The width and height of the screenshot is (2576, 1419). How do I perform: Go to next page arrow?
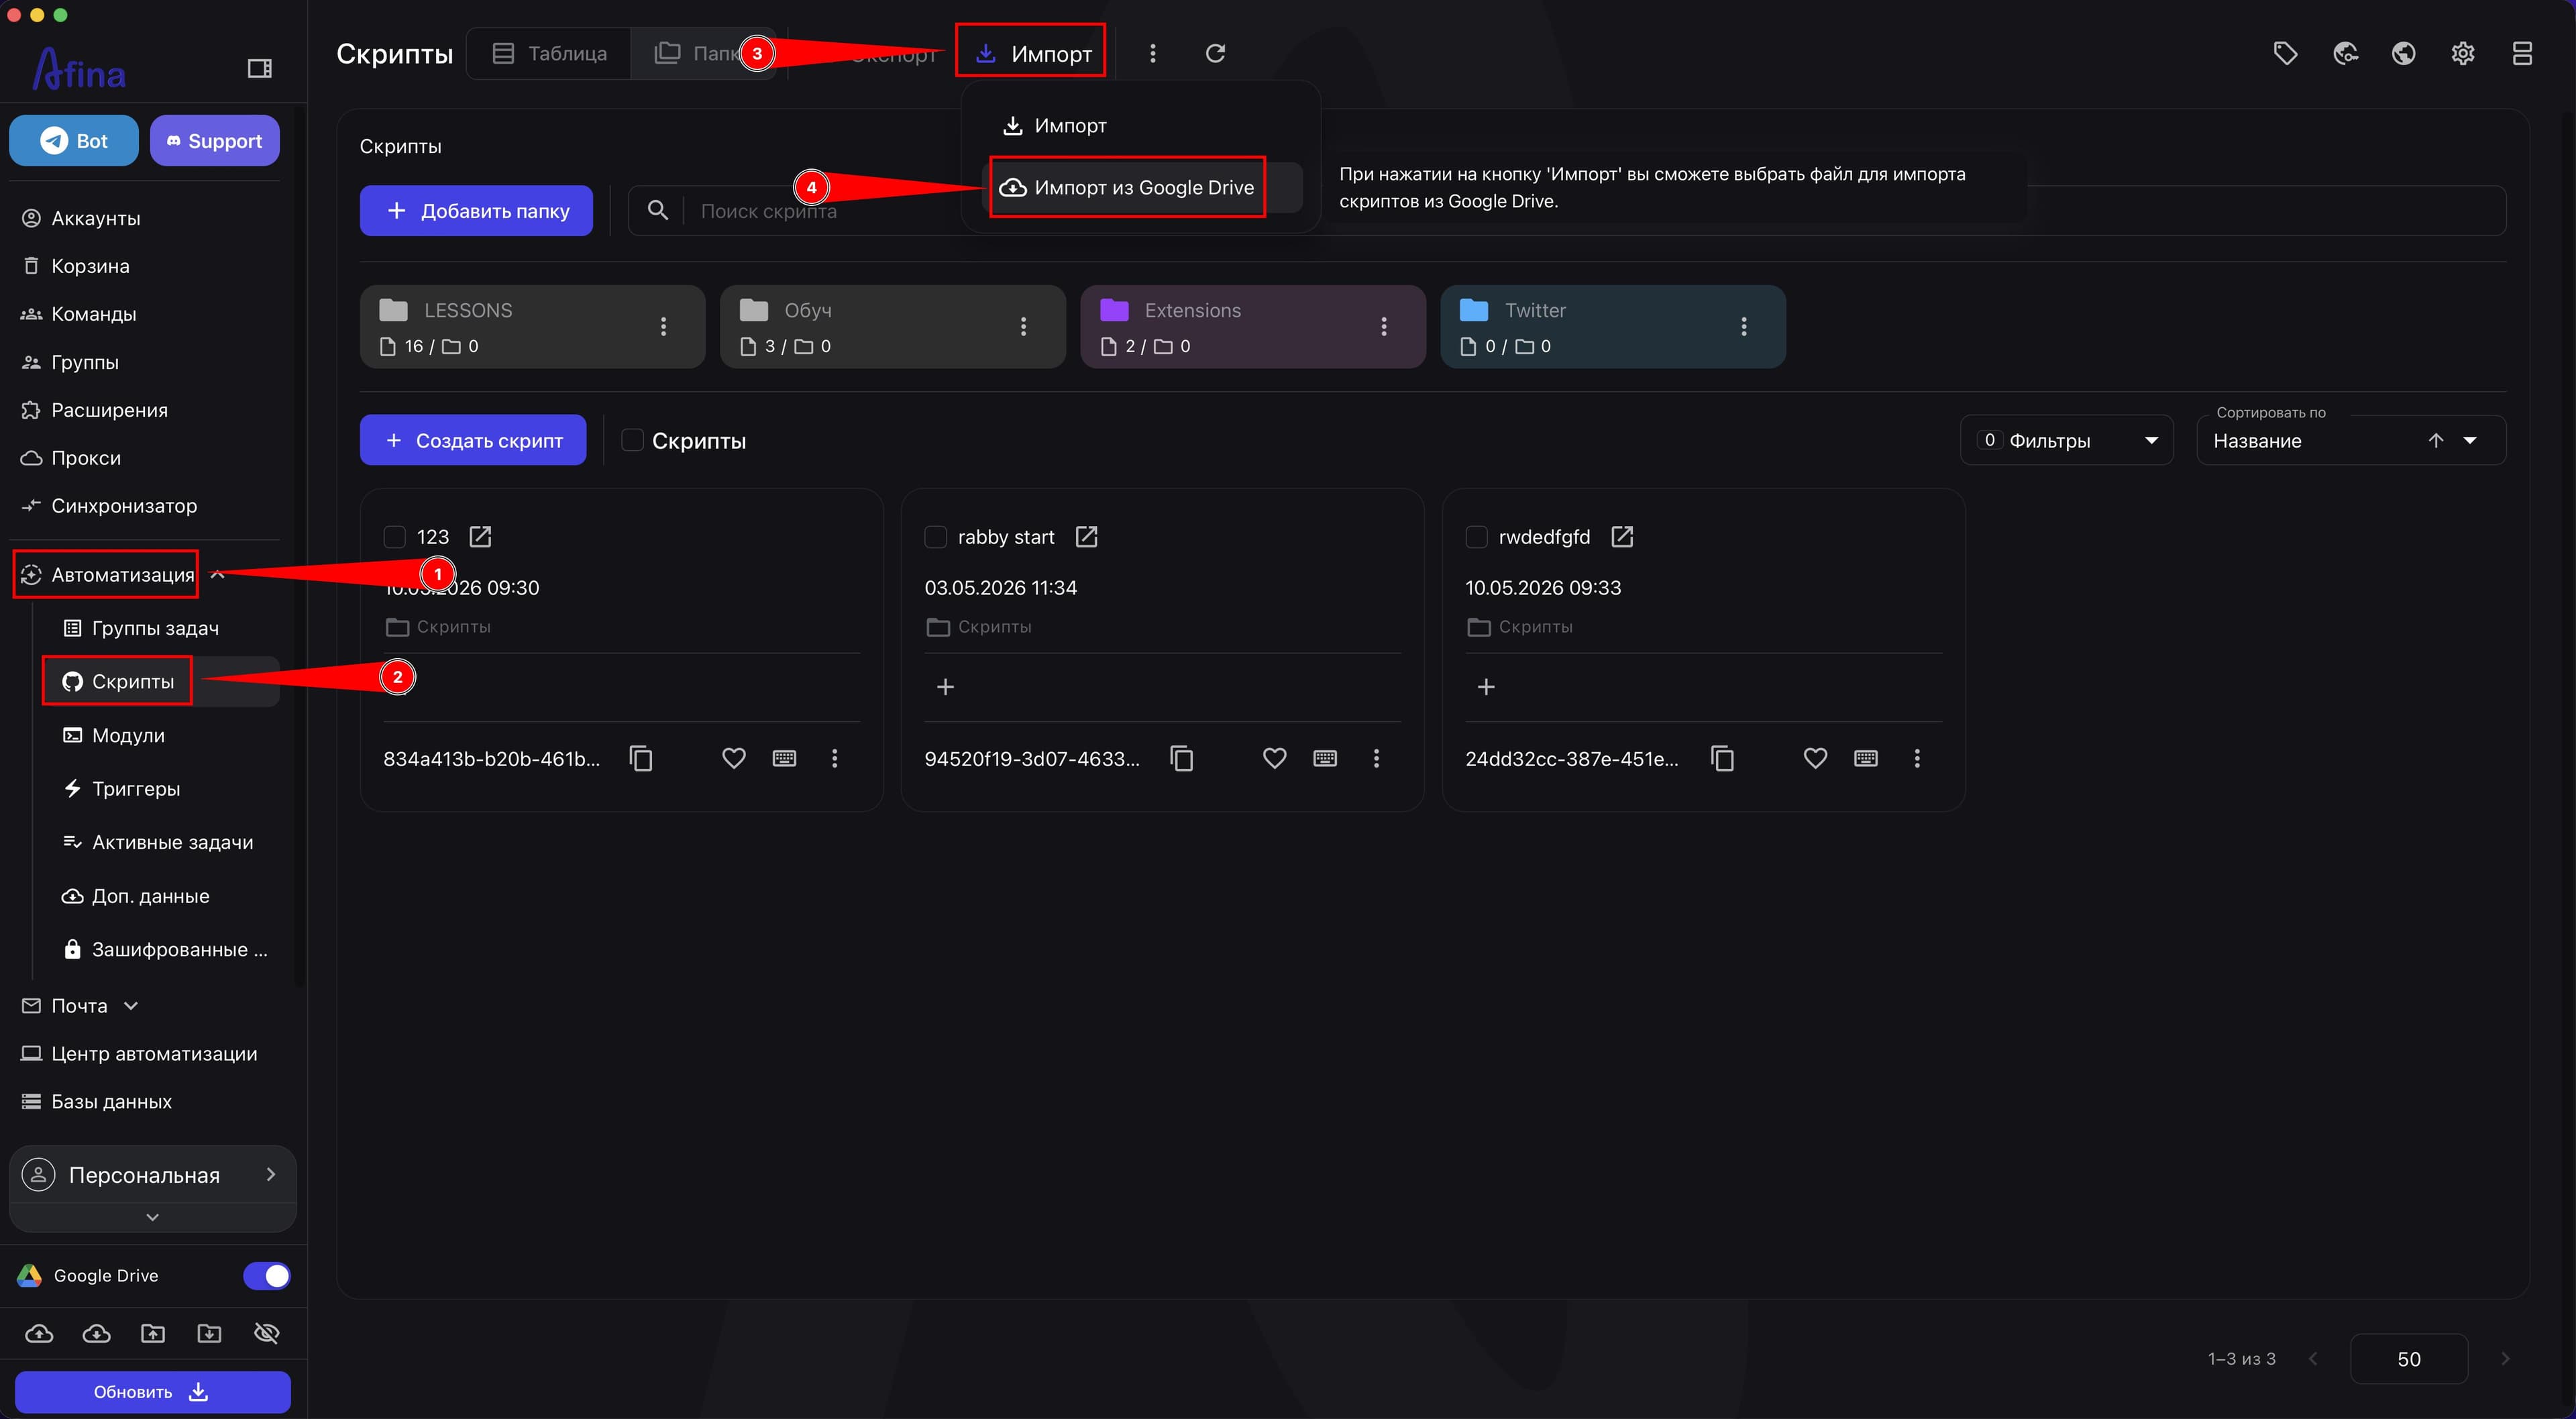click(x=2505, y=1359)
